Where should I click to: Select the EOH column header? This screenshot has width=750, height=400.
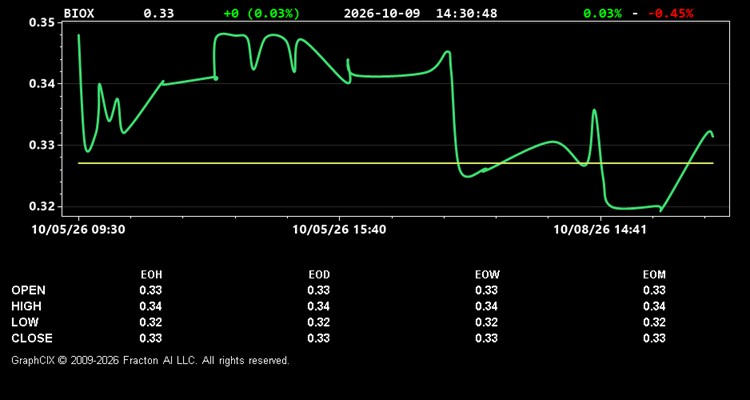(x=151, y=275)
